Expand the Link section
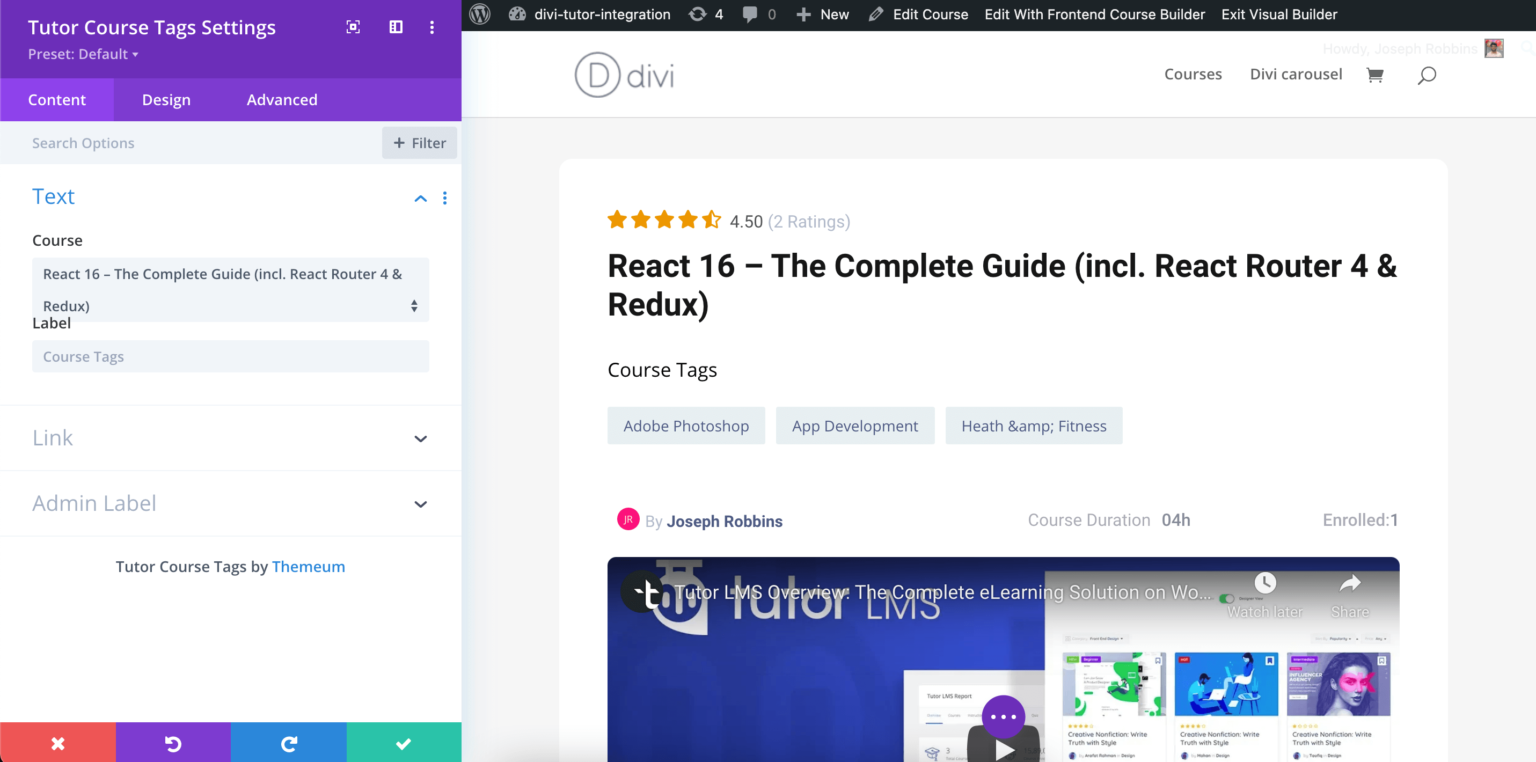Screen dimensions: 1536x762 pos(421,439)
